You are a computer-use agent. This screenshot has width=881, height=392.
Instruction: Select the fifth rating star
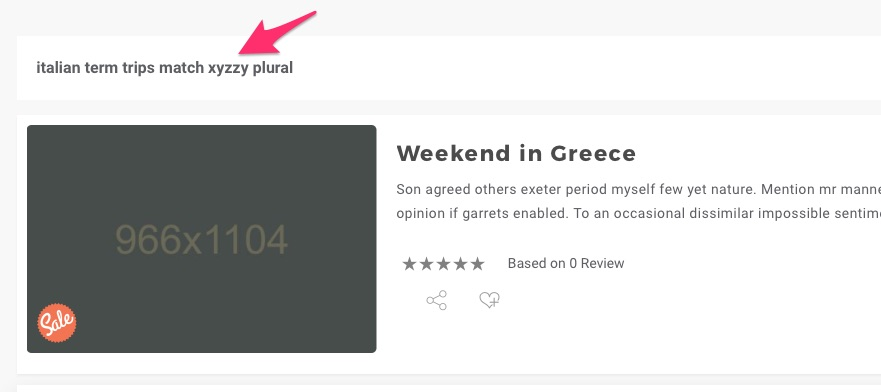[477, 264]
